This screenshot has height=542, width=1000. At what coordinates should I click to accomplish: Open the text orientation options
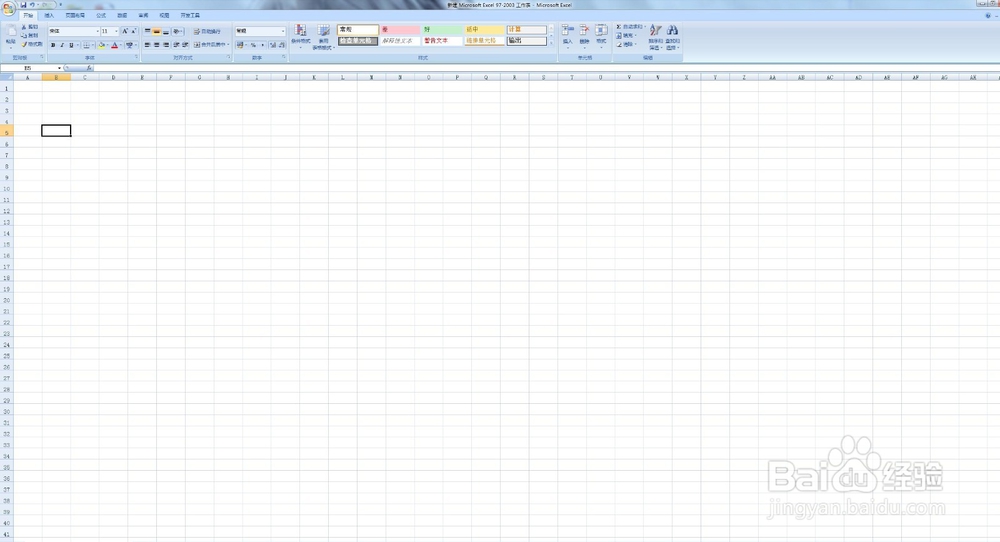[178, 31]
